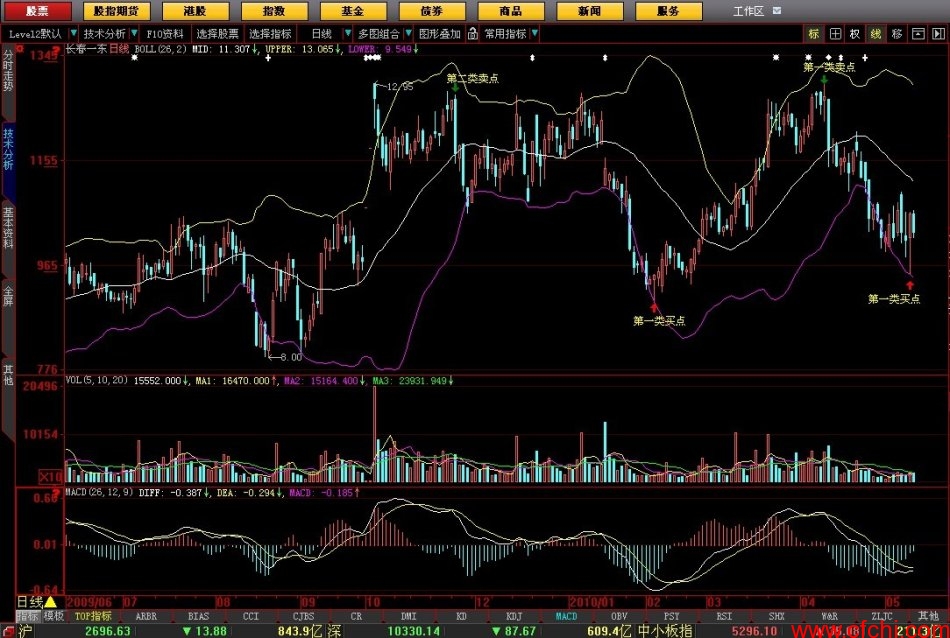Click the 图形叠加 button
The image size is (950, 638).
[440, 34]
